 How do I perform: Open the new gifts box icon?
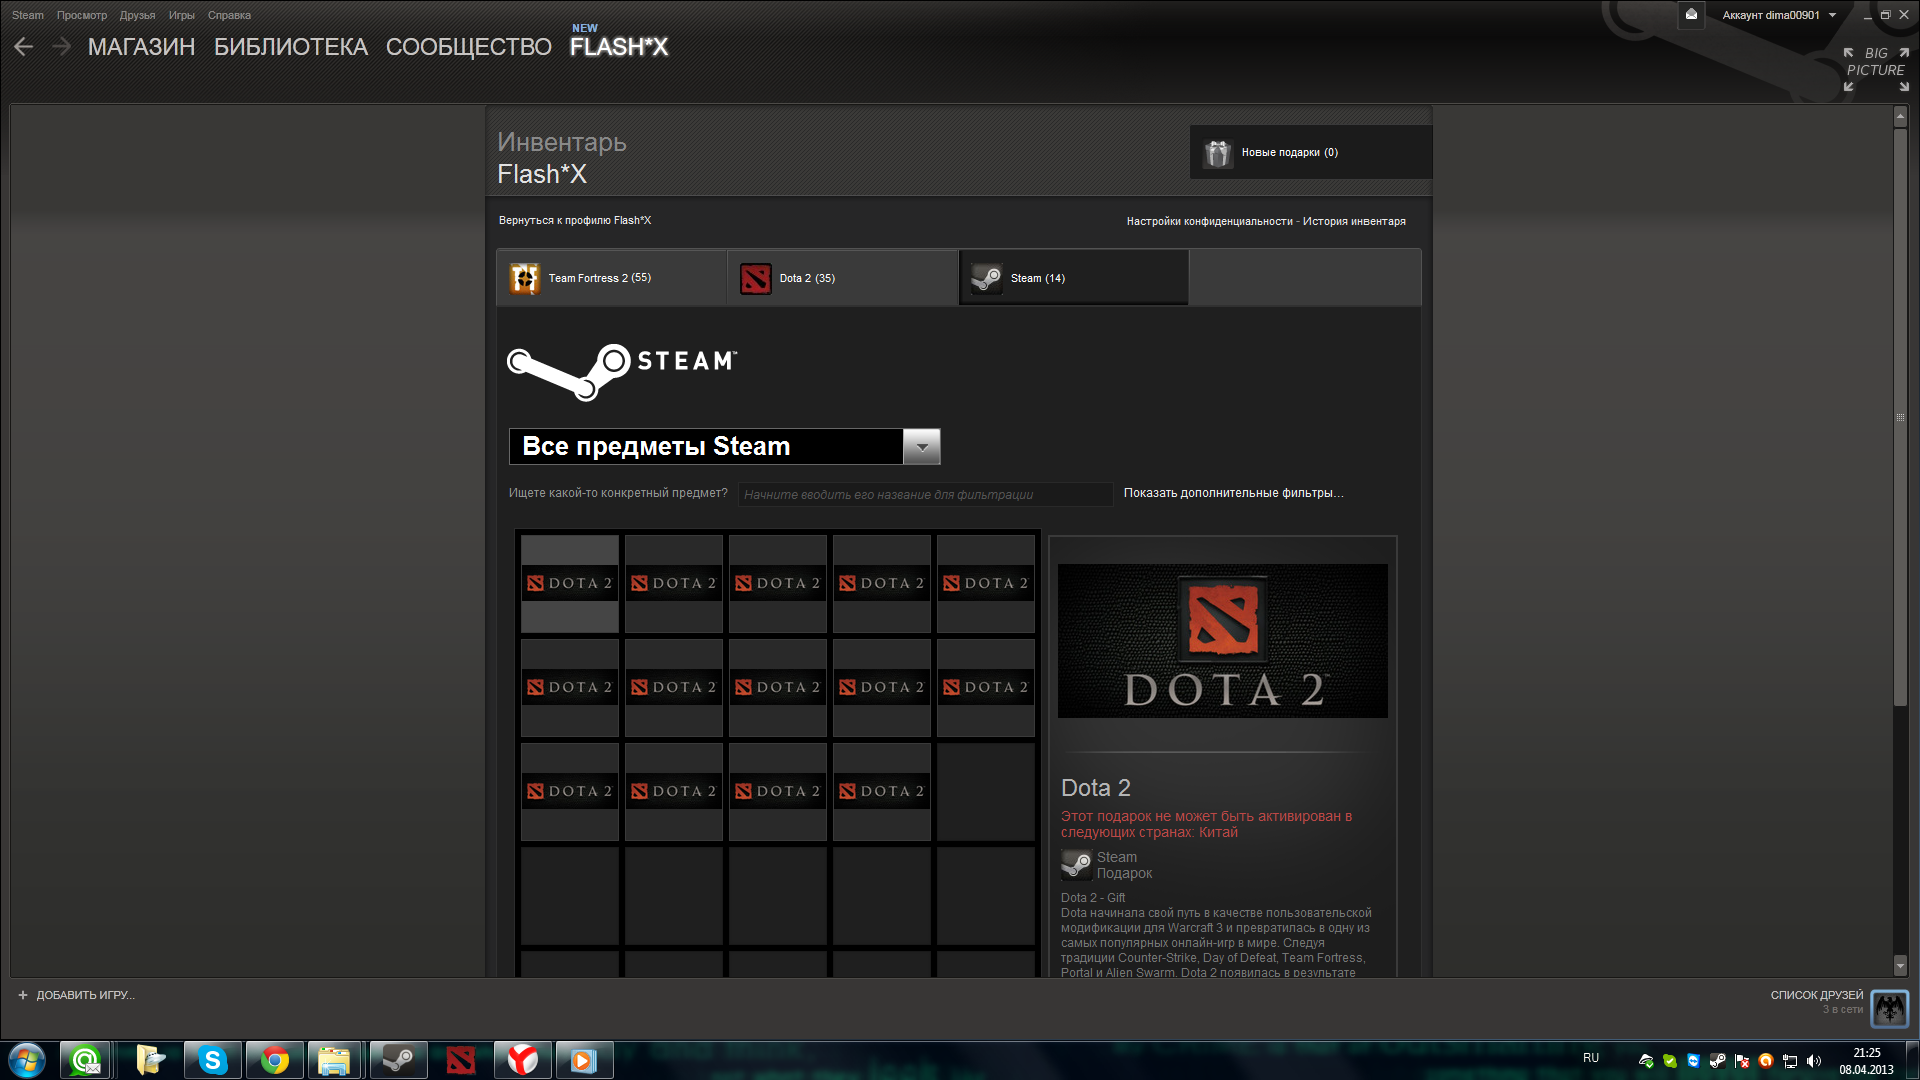coord(1217,153)
